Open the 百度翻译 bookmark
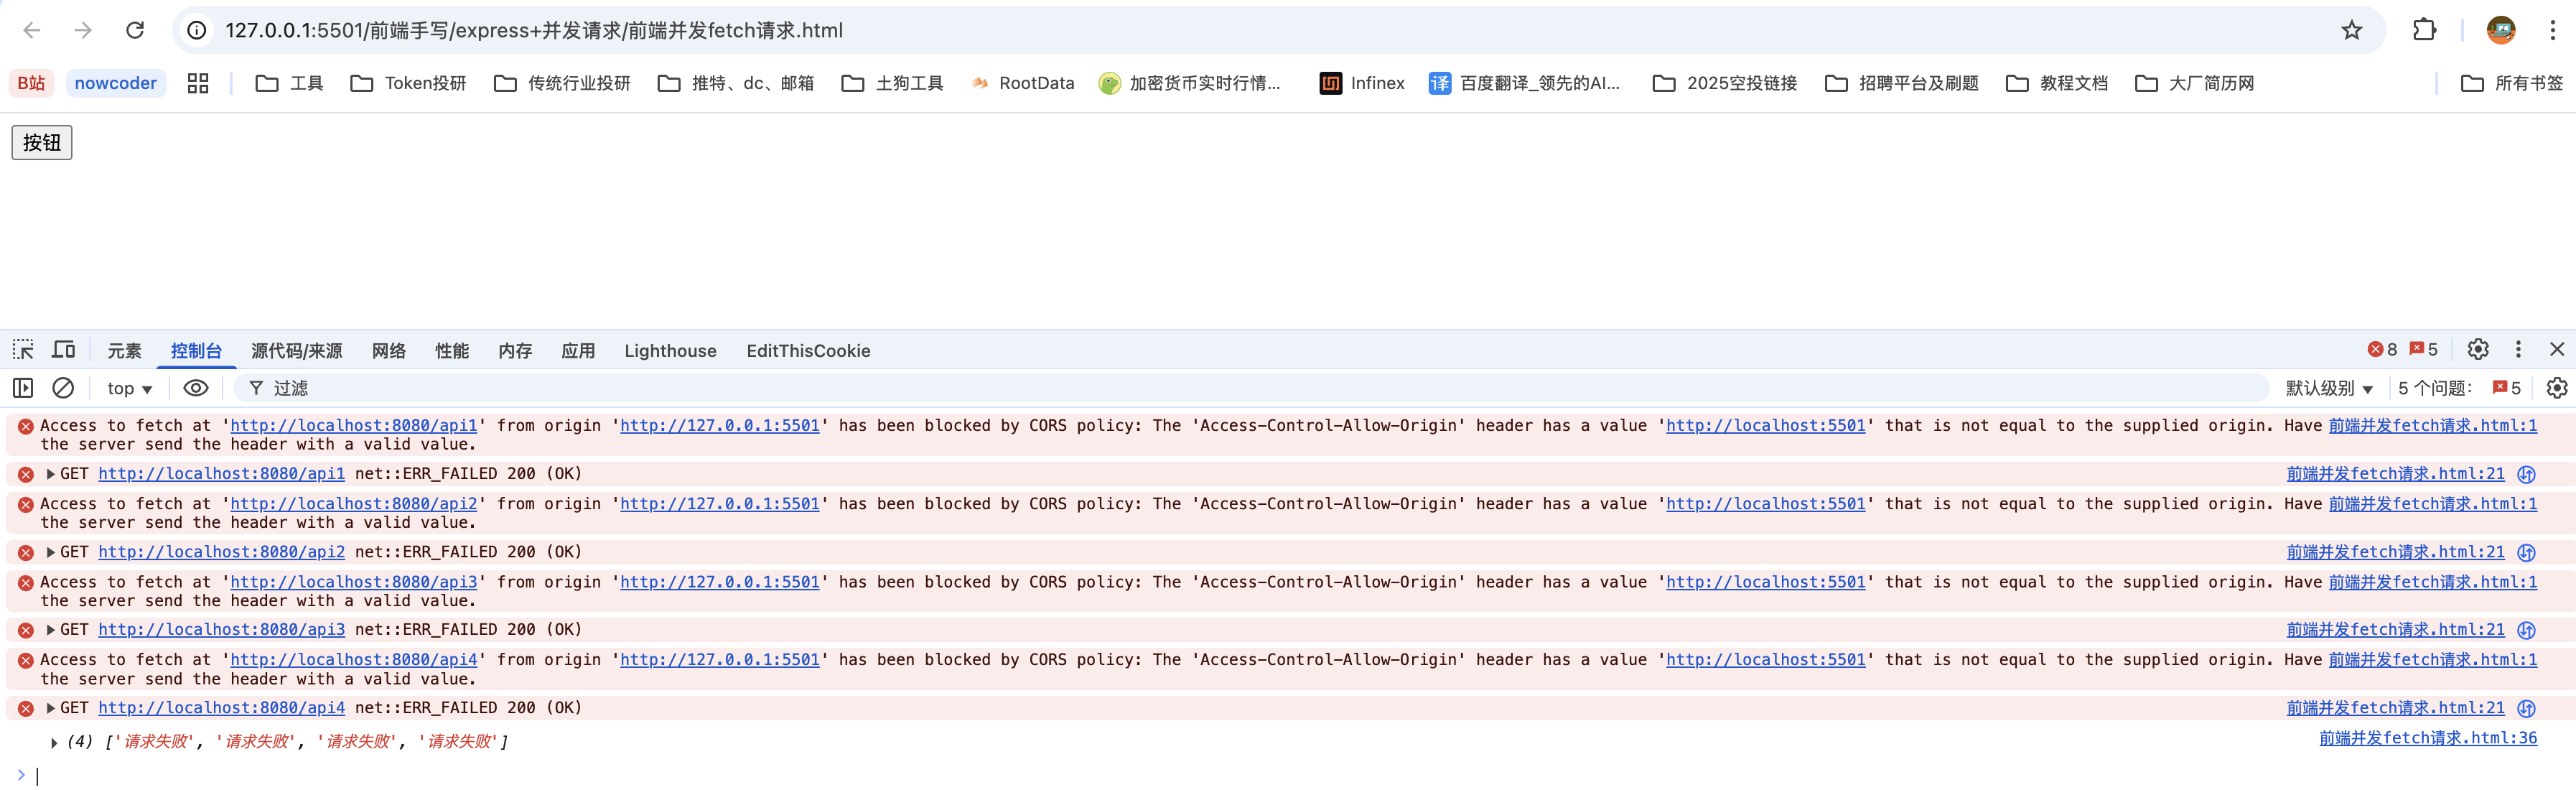Viewport: 2576px width, 790px height. click(x=1523, y=83)
